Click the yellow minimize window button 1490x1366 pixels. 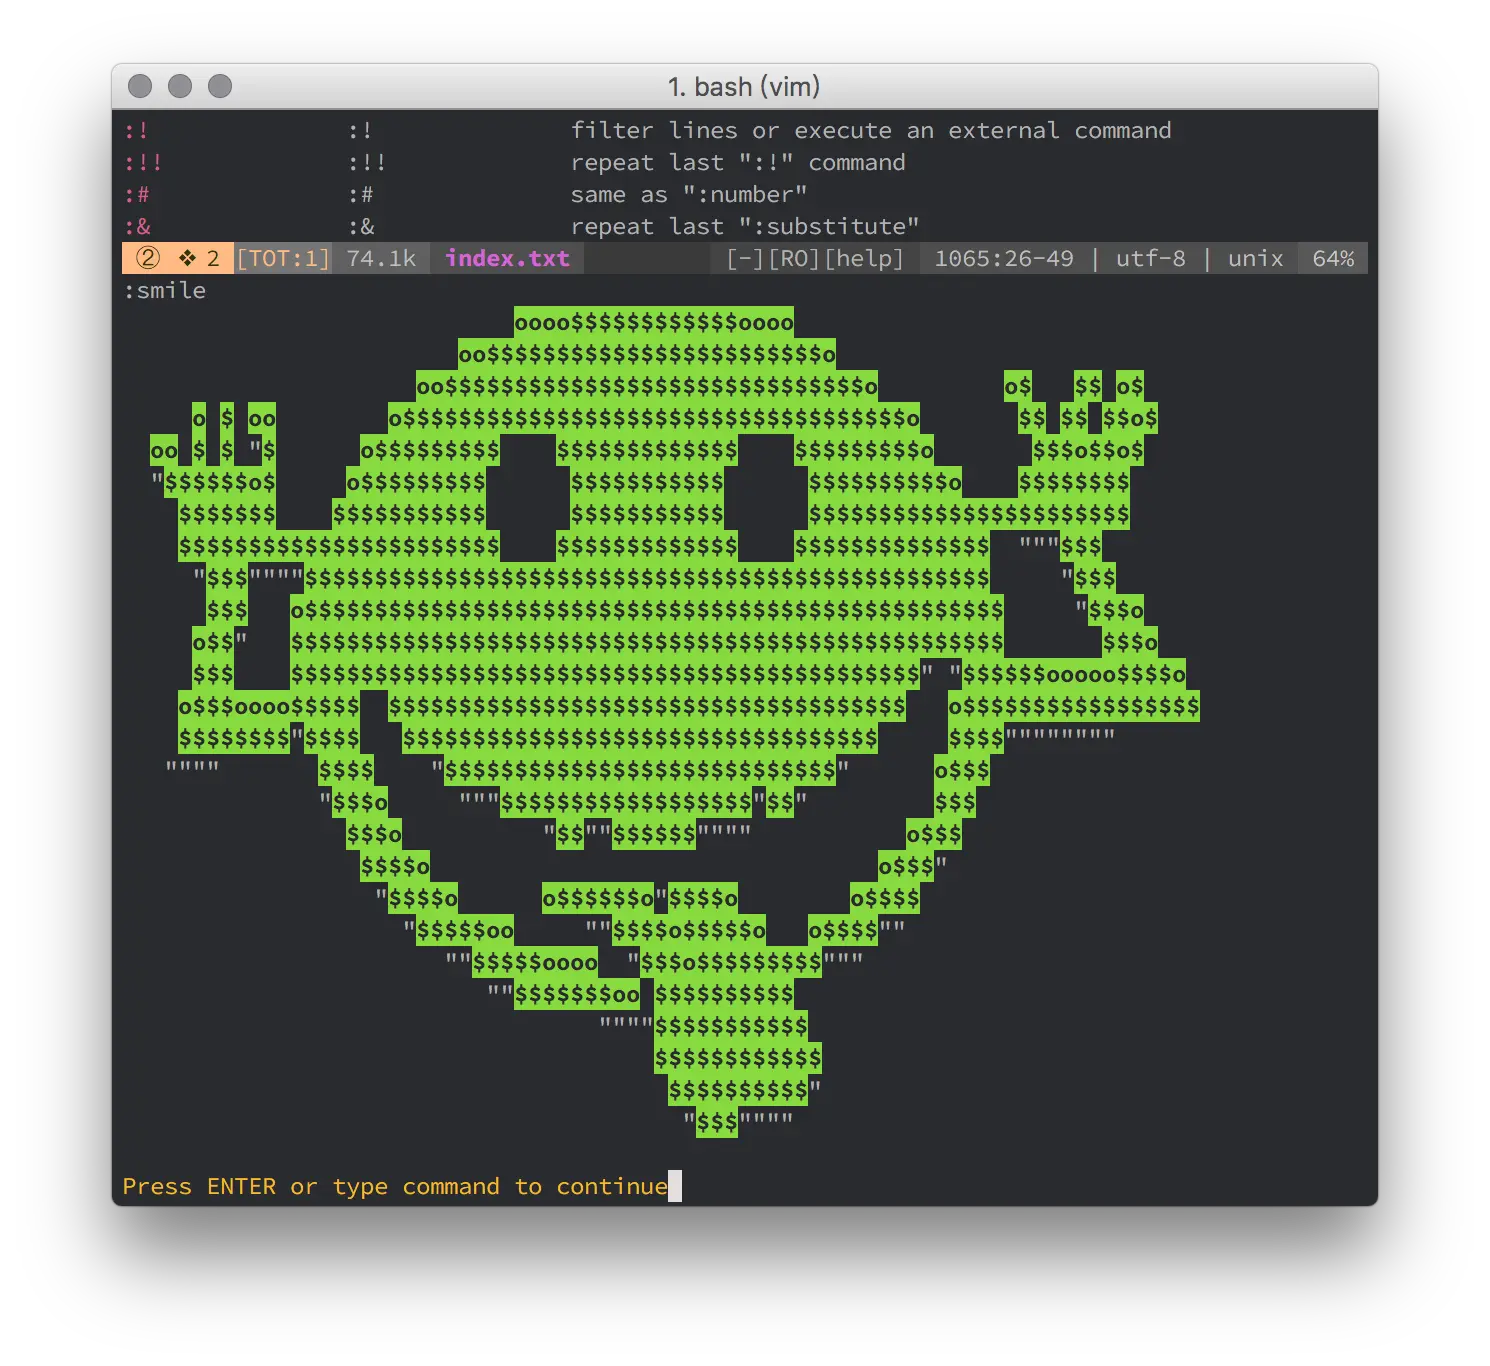[180, 86]
